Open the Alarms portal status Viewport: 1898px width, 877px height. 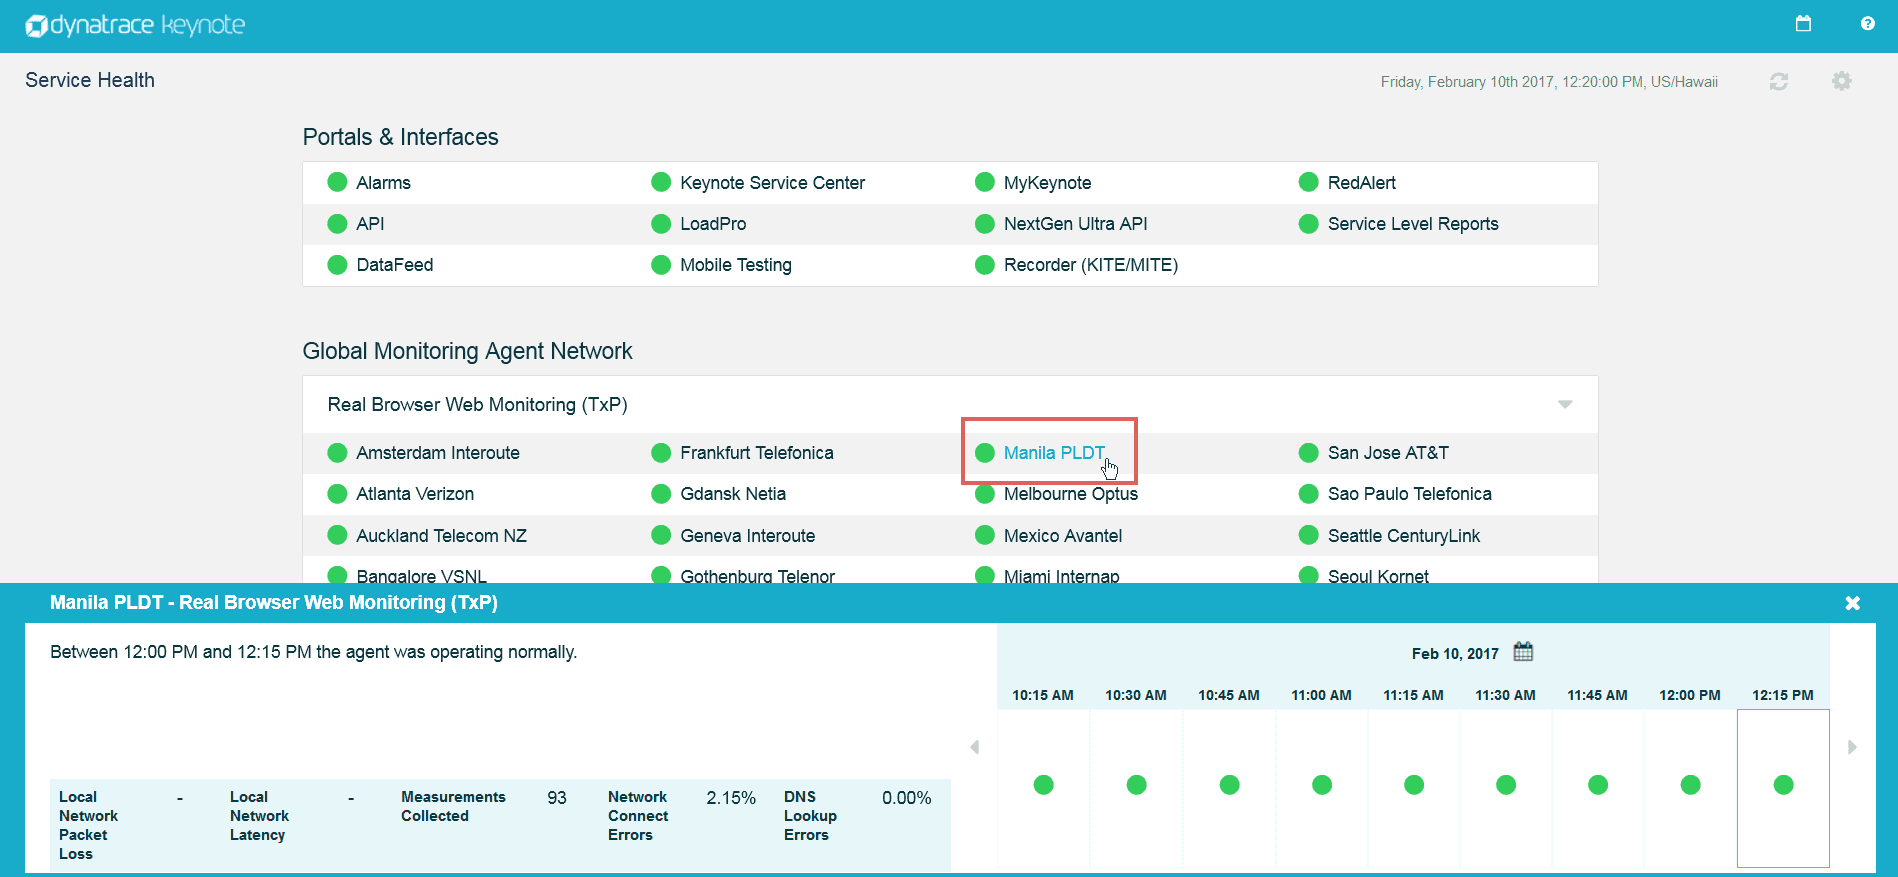383,183
